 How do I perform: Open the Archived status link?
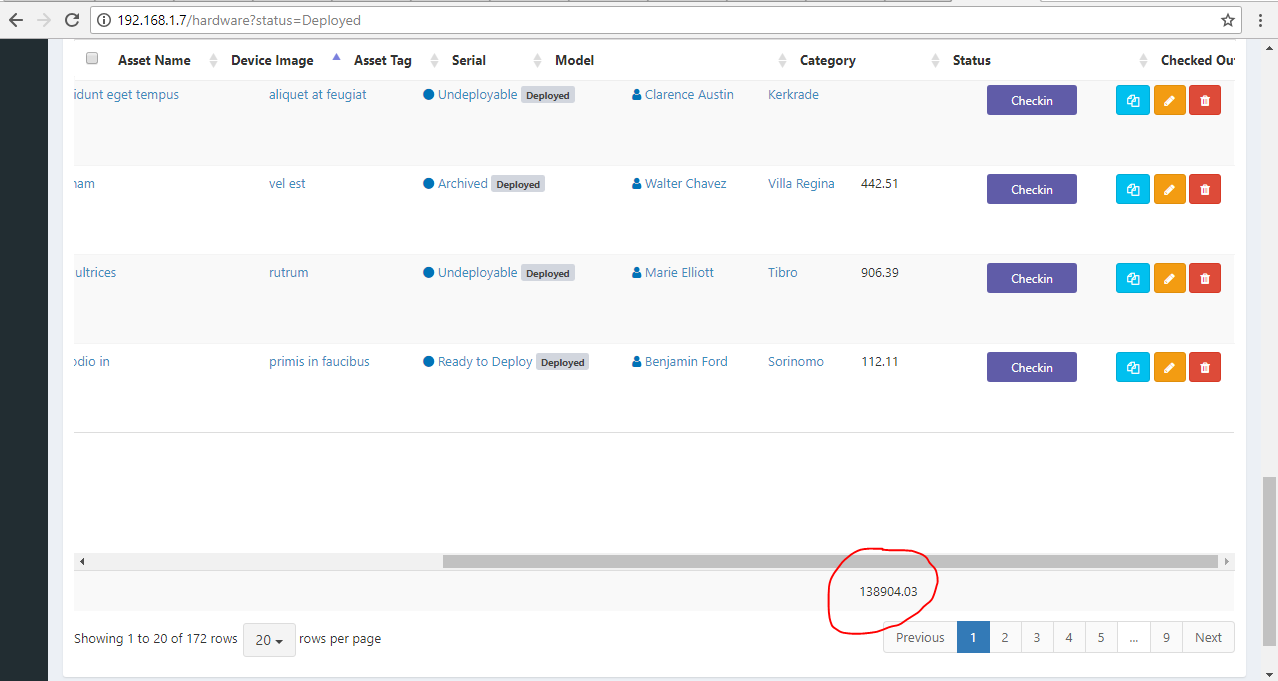463,183
